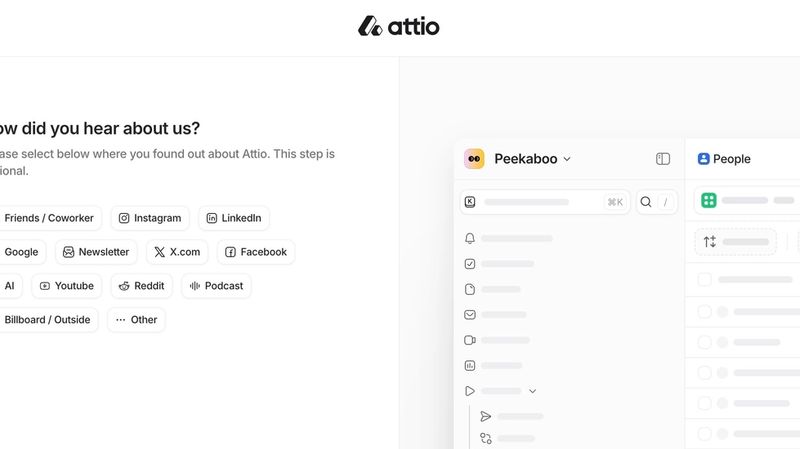Screen dimensions: 800x449
Task: Click the LinkedIn logo icon
Action: [x=212, y=218]
